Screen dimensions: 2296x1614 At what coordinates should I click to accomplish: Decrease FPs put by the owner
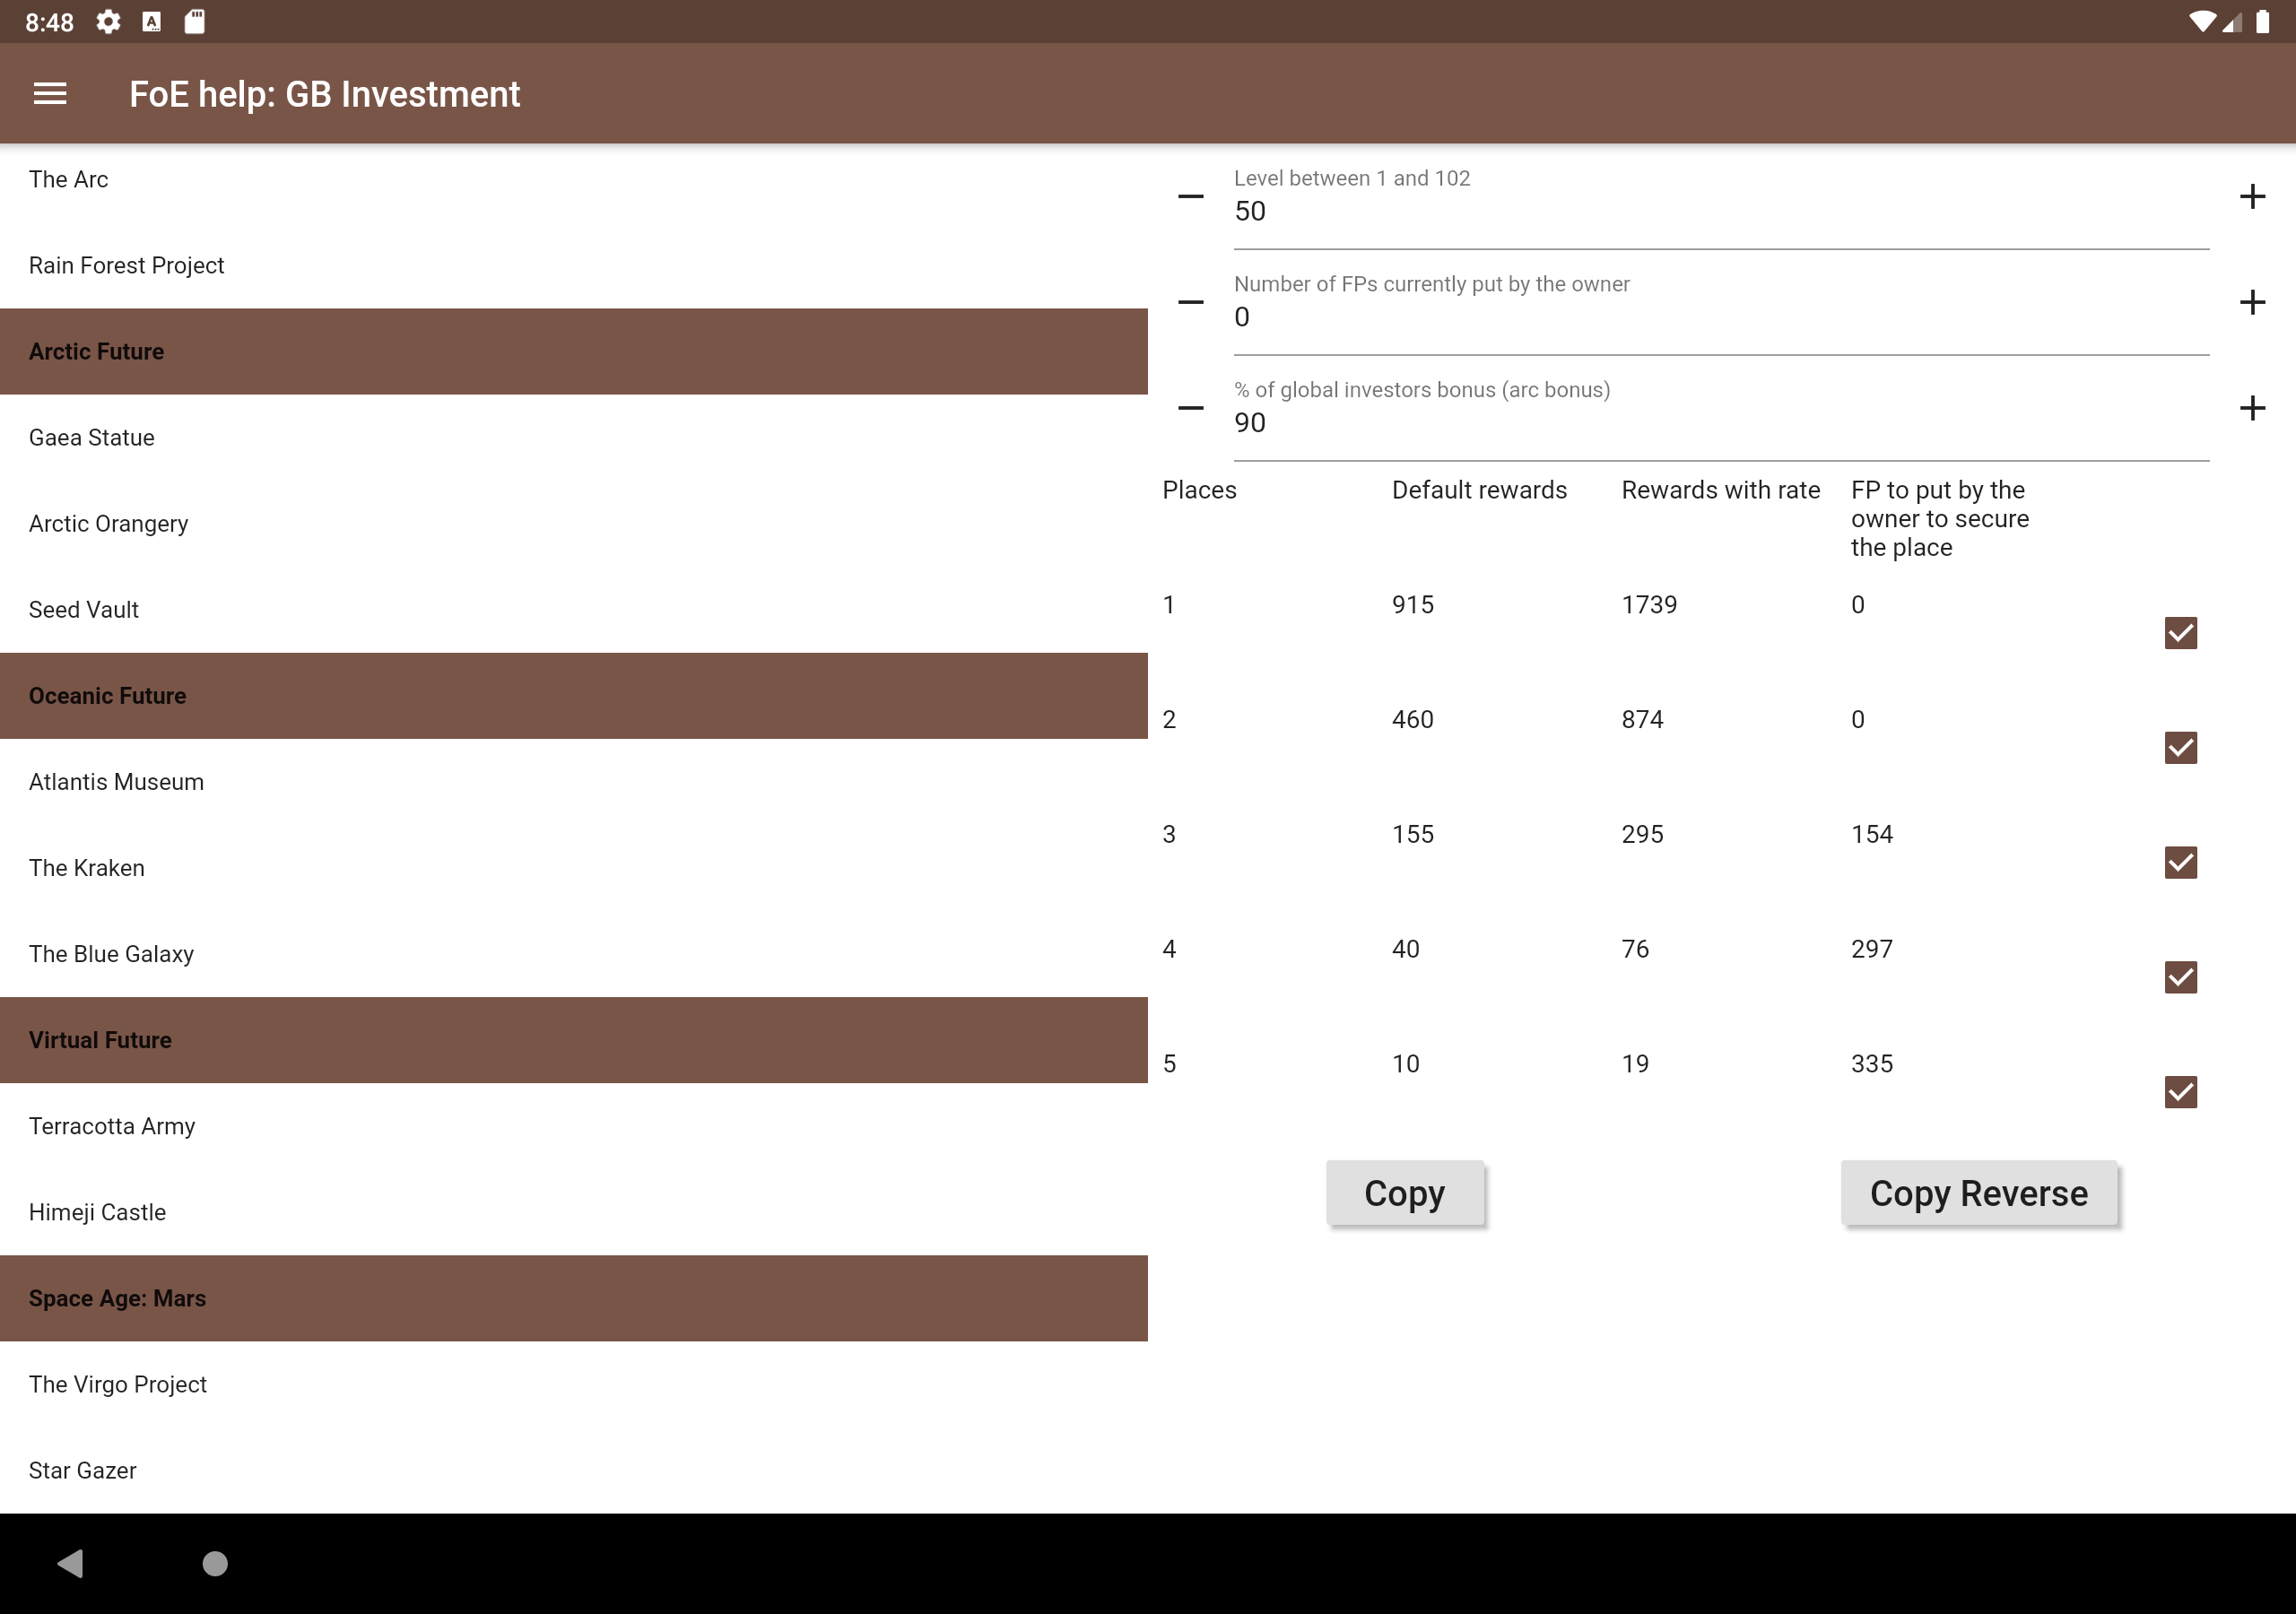click(1190, 302)
